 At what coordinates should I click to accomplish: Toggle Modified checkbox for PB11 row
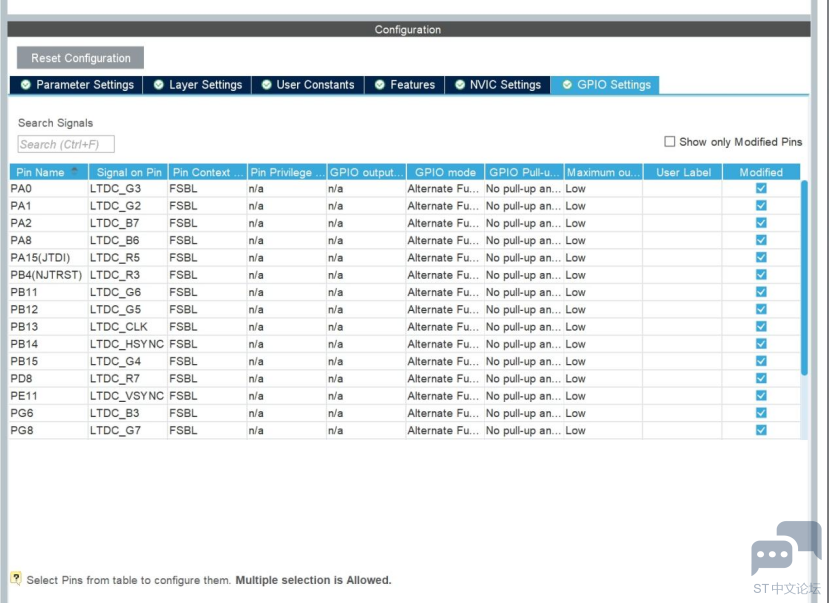tap(761, 292)
